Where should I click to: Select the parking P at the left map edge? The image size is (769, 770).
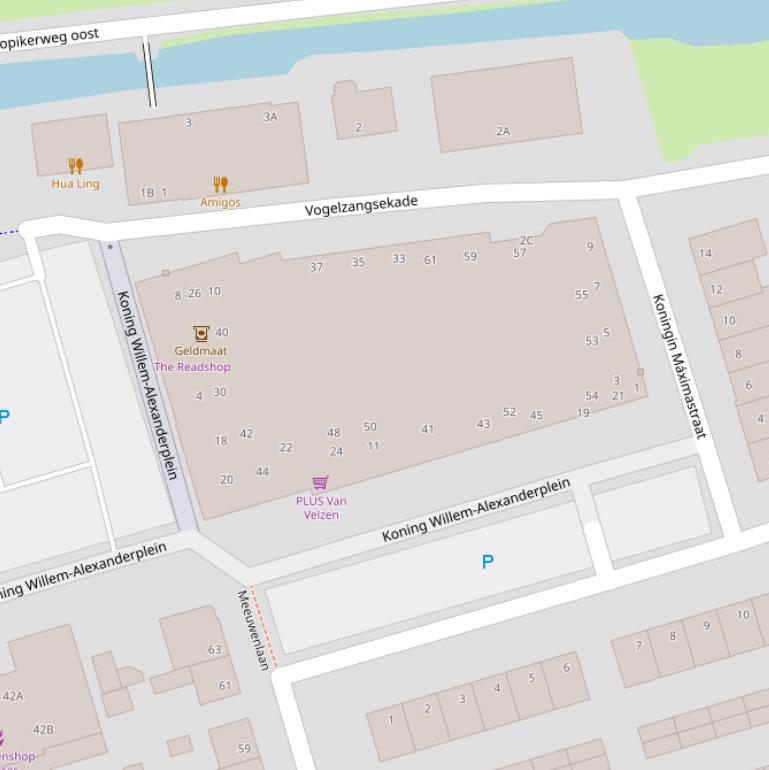coord(5,417)
